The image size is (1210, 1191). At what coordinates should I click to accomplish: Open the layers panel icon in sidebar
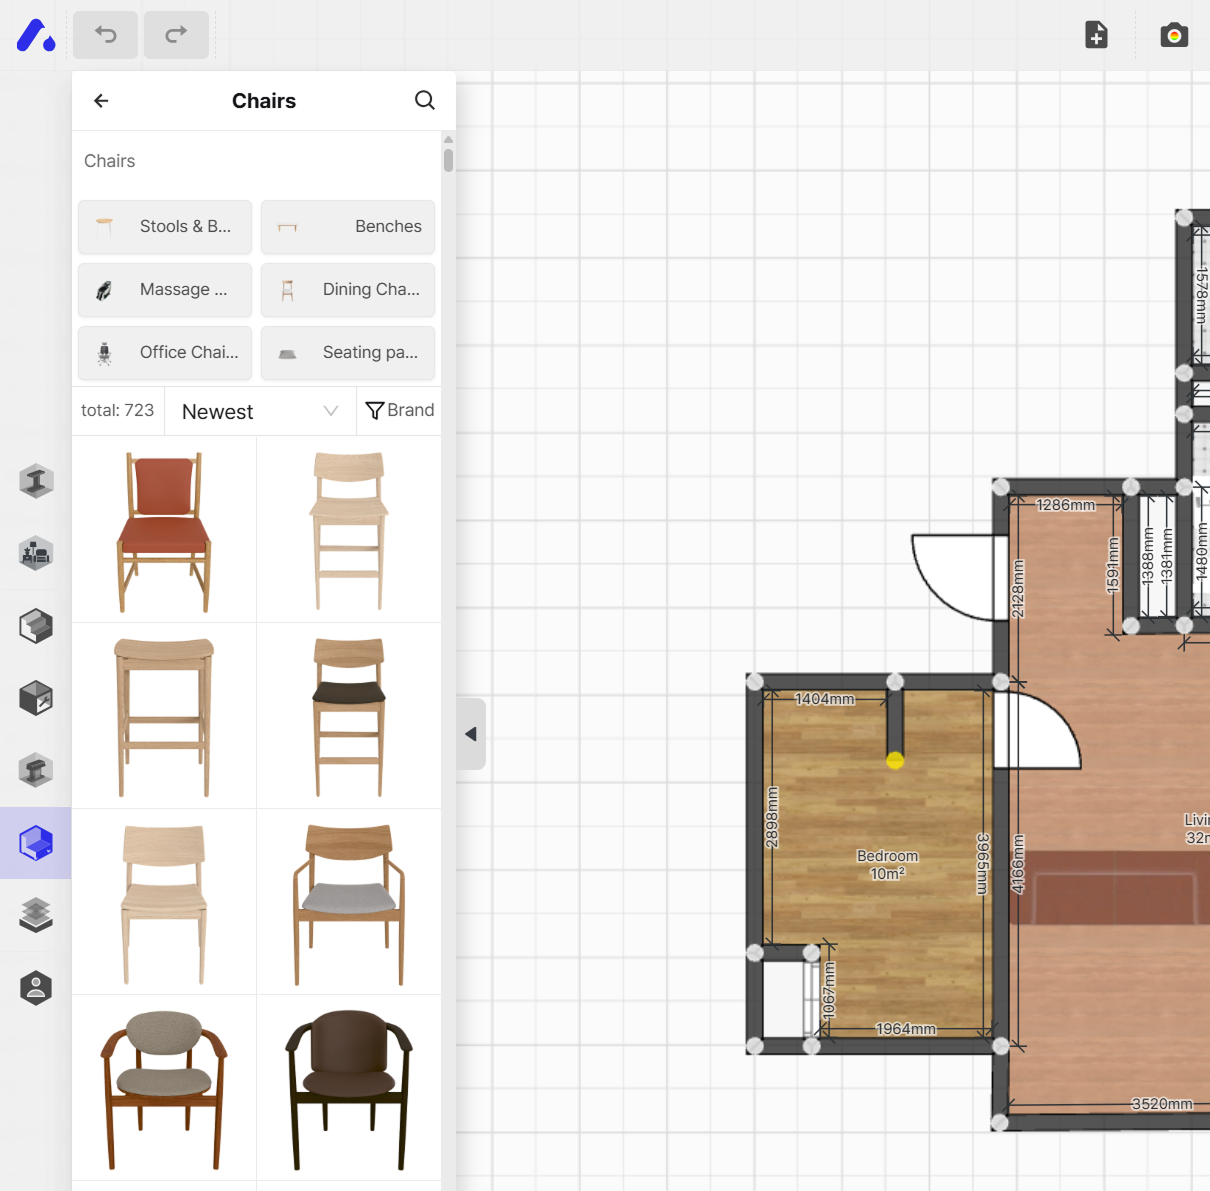[x=35, y=915]
